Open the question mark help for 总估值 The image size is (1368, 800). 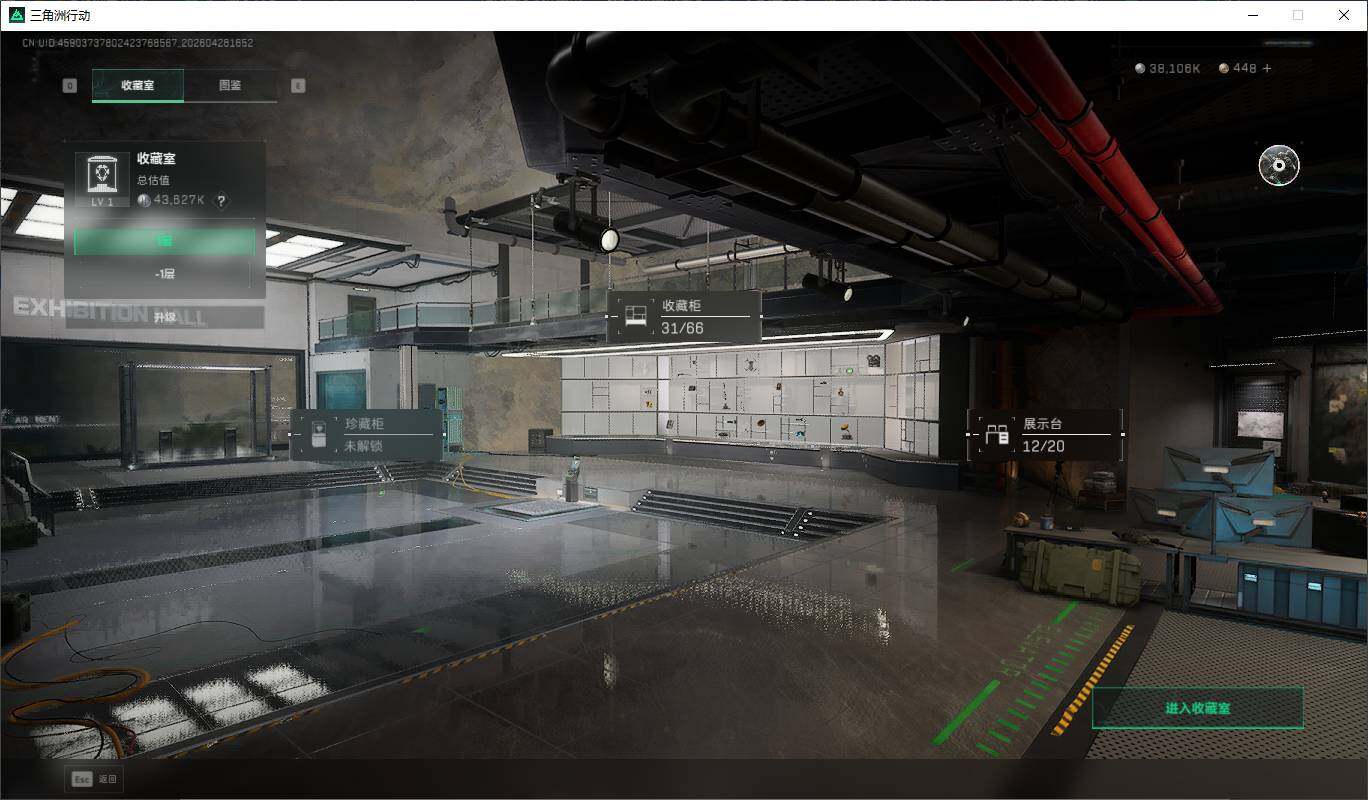click(221, 200)
